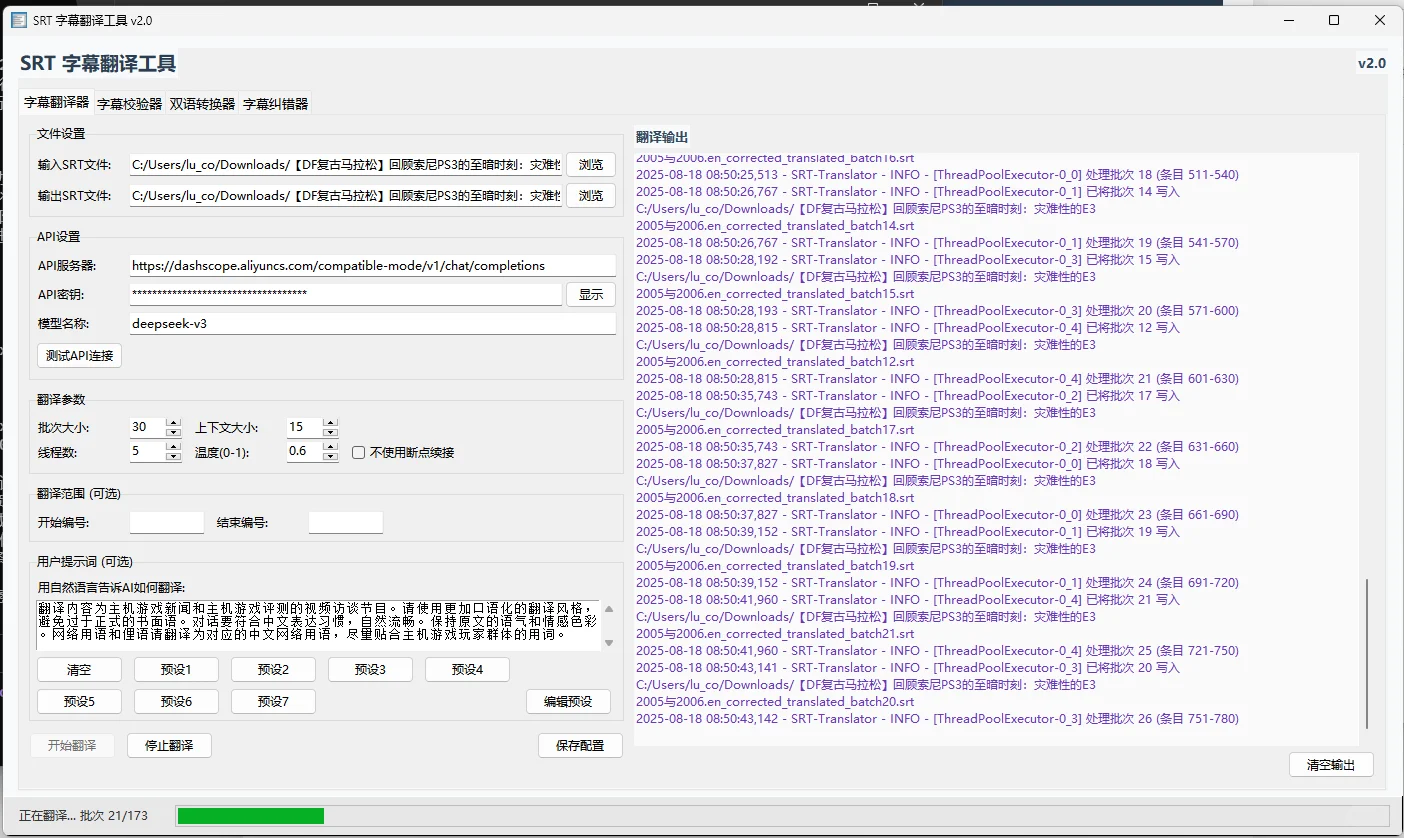The height and width of the screenshot is (838, 1404).
Task: Click 浏览 for the input SRT file
Action: pyautogui.click(x=591, y=165)
